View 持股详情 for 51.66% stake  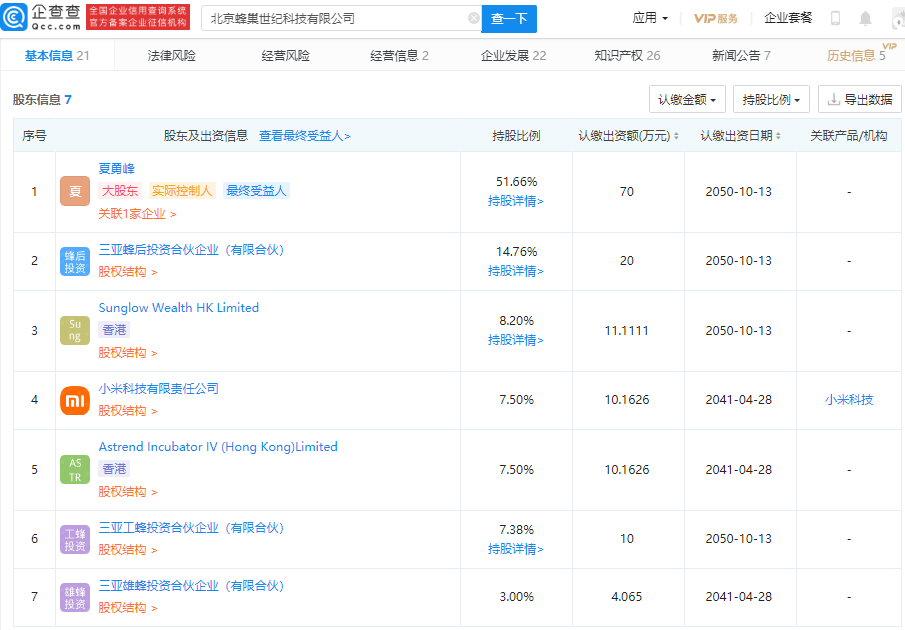coord(516,201)
